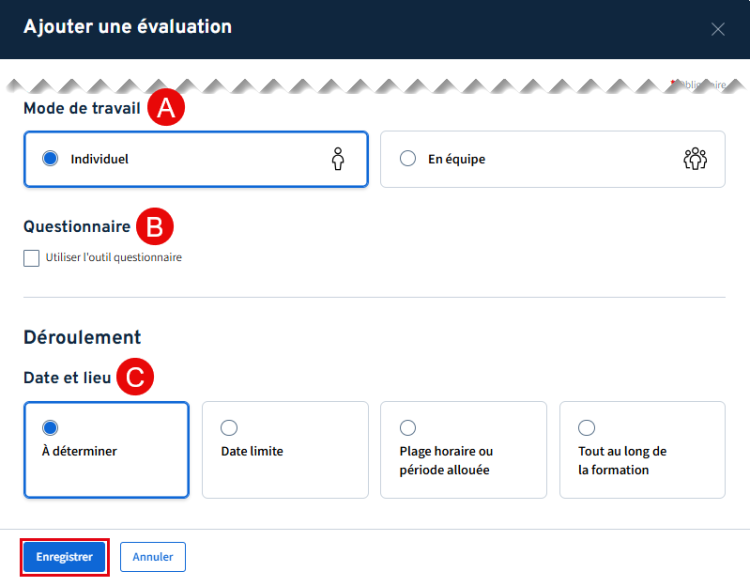Pick the Tout au long de la formation radio
This screenshot has width=750, height=587.
pyautogui.click(x=587, y=428)
